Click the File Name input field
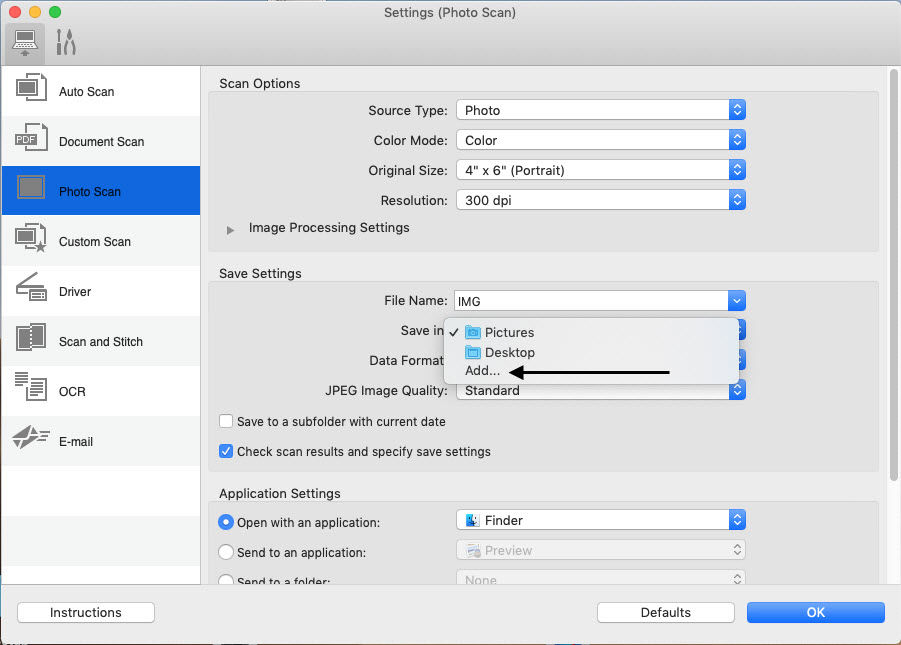The height and width of the screenshot is (645, 901). pyautogui.click(x=590, y=300)
